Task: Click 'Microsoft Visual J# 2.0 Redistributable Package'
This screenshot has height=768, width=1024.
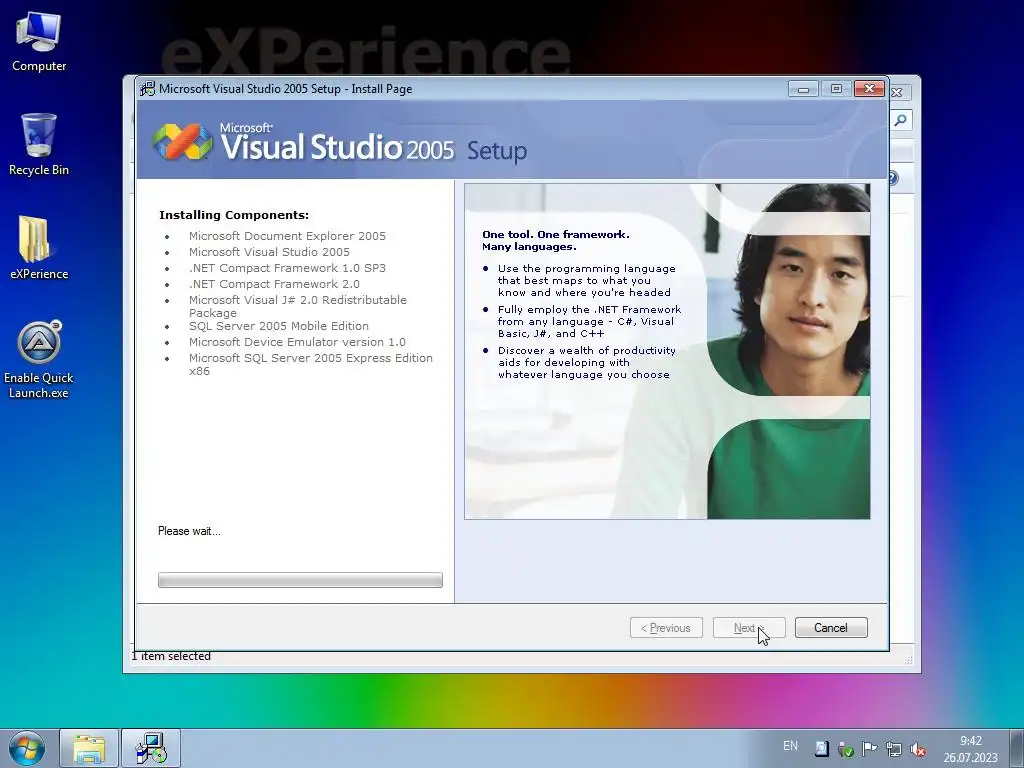Action: [x=298, y=306]
